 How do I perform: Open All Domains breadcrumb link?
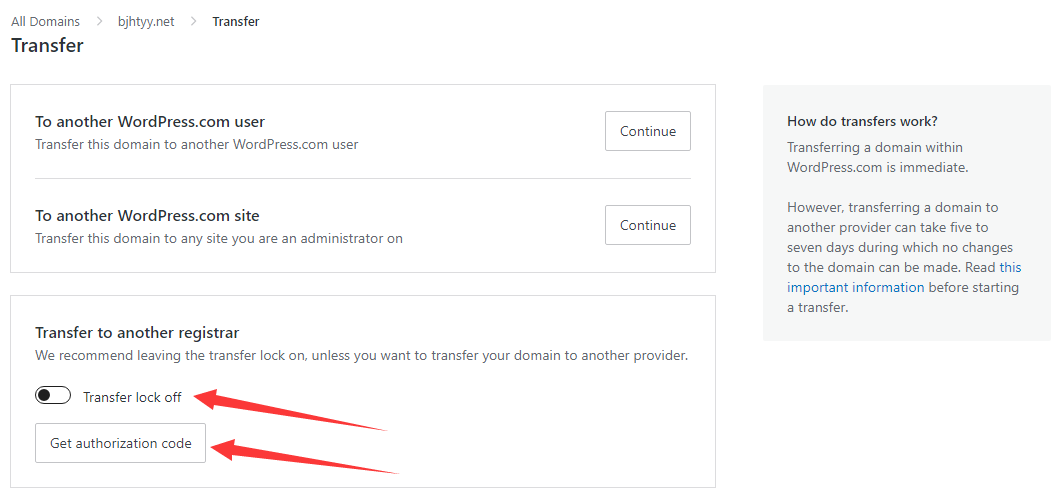(45, 21)
